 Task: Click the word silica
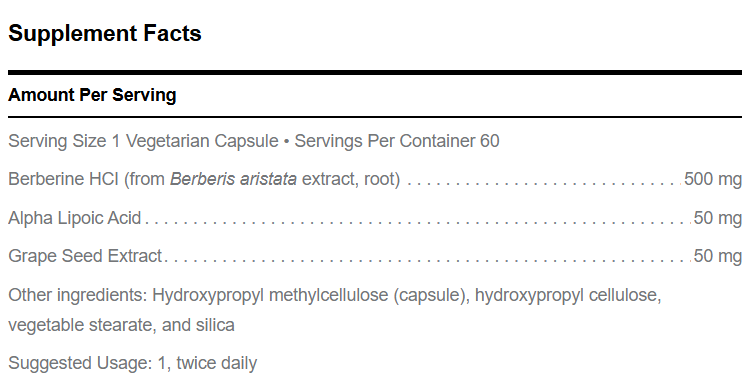(215, 325)
